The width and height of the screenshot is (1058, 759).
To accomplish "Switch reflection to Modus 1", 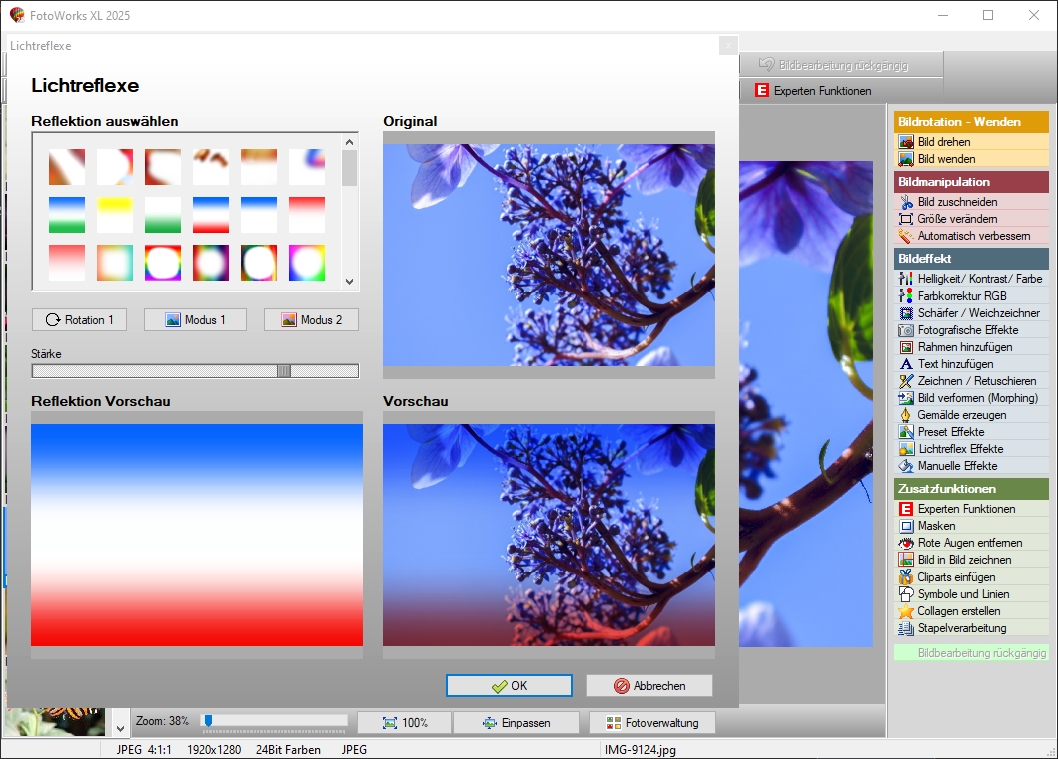I will point(195,320).
